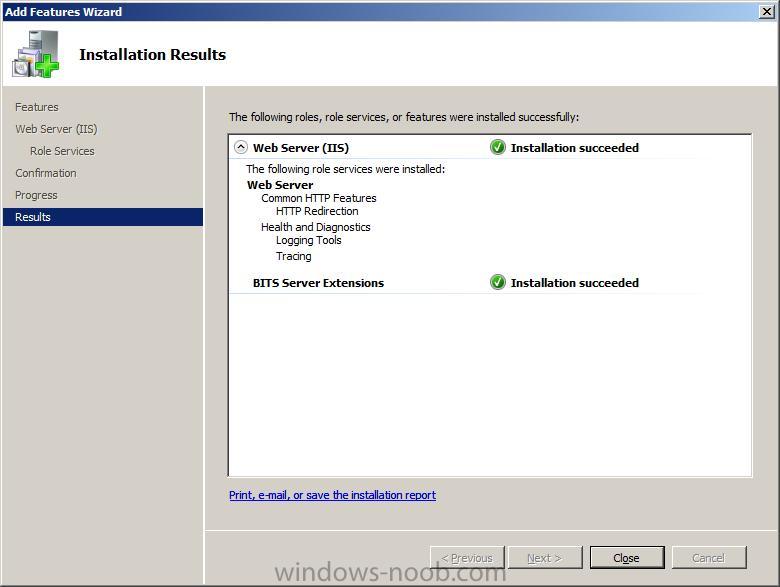Click the Next button
780x587 pixels.
pyautogui.click(x=545, y=558)
